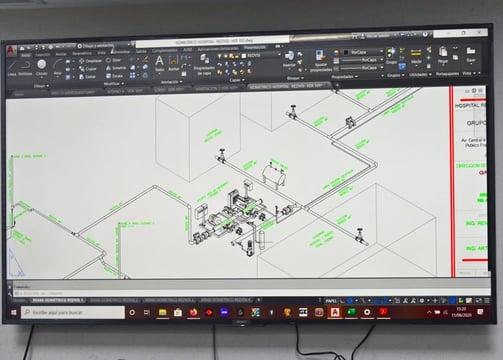Open the Inicio ribbon tab
The height and width of the screenshot is (360, 503).
pyautogui.click(x=25, y=55)
